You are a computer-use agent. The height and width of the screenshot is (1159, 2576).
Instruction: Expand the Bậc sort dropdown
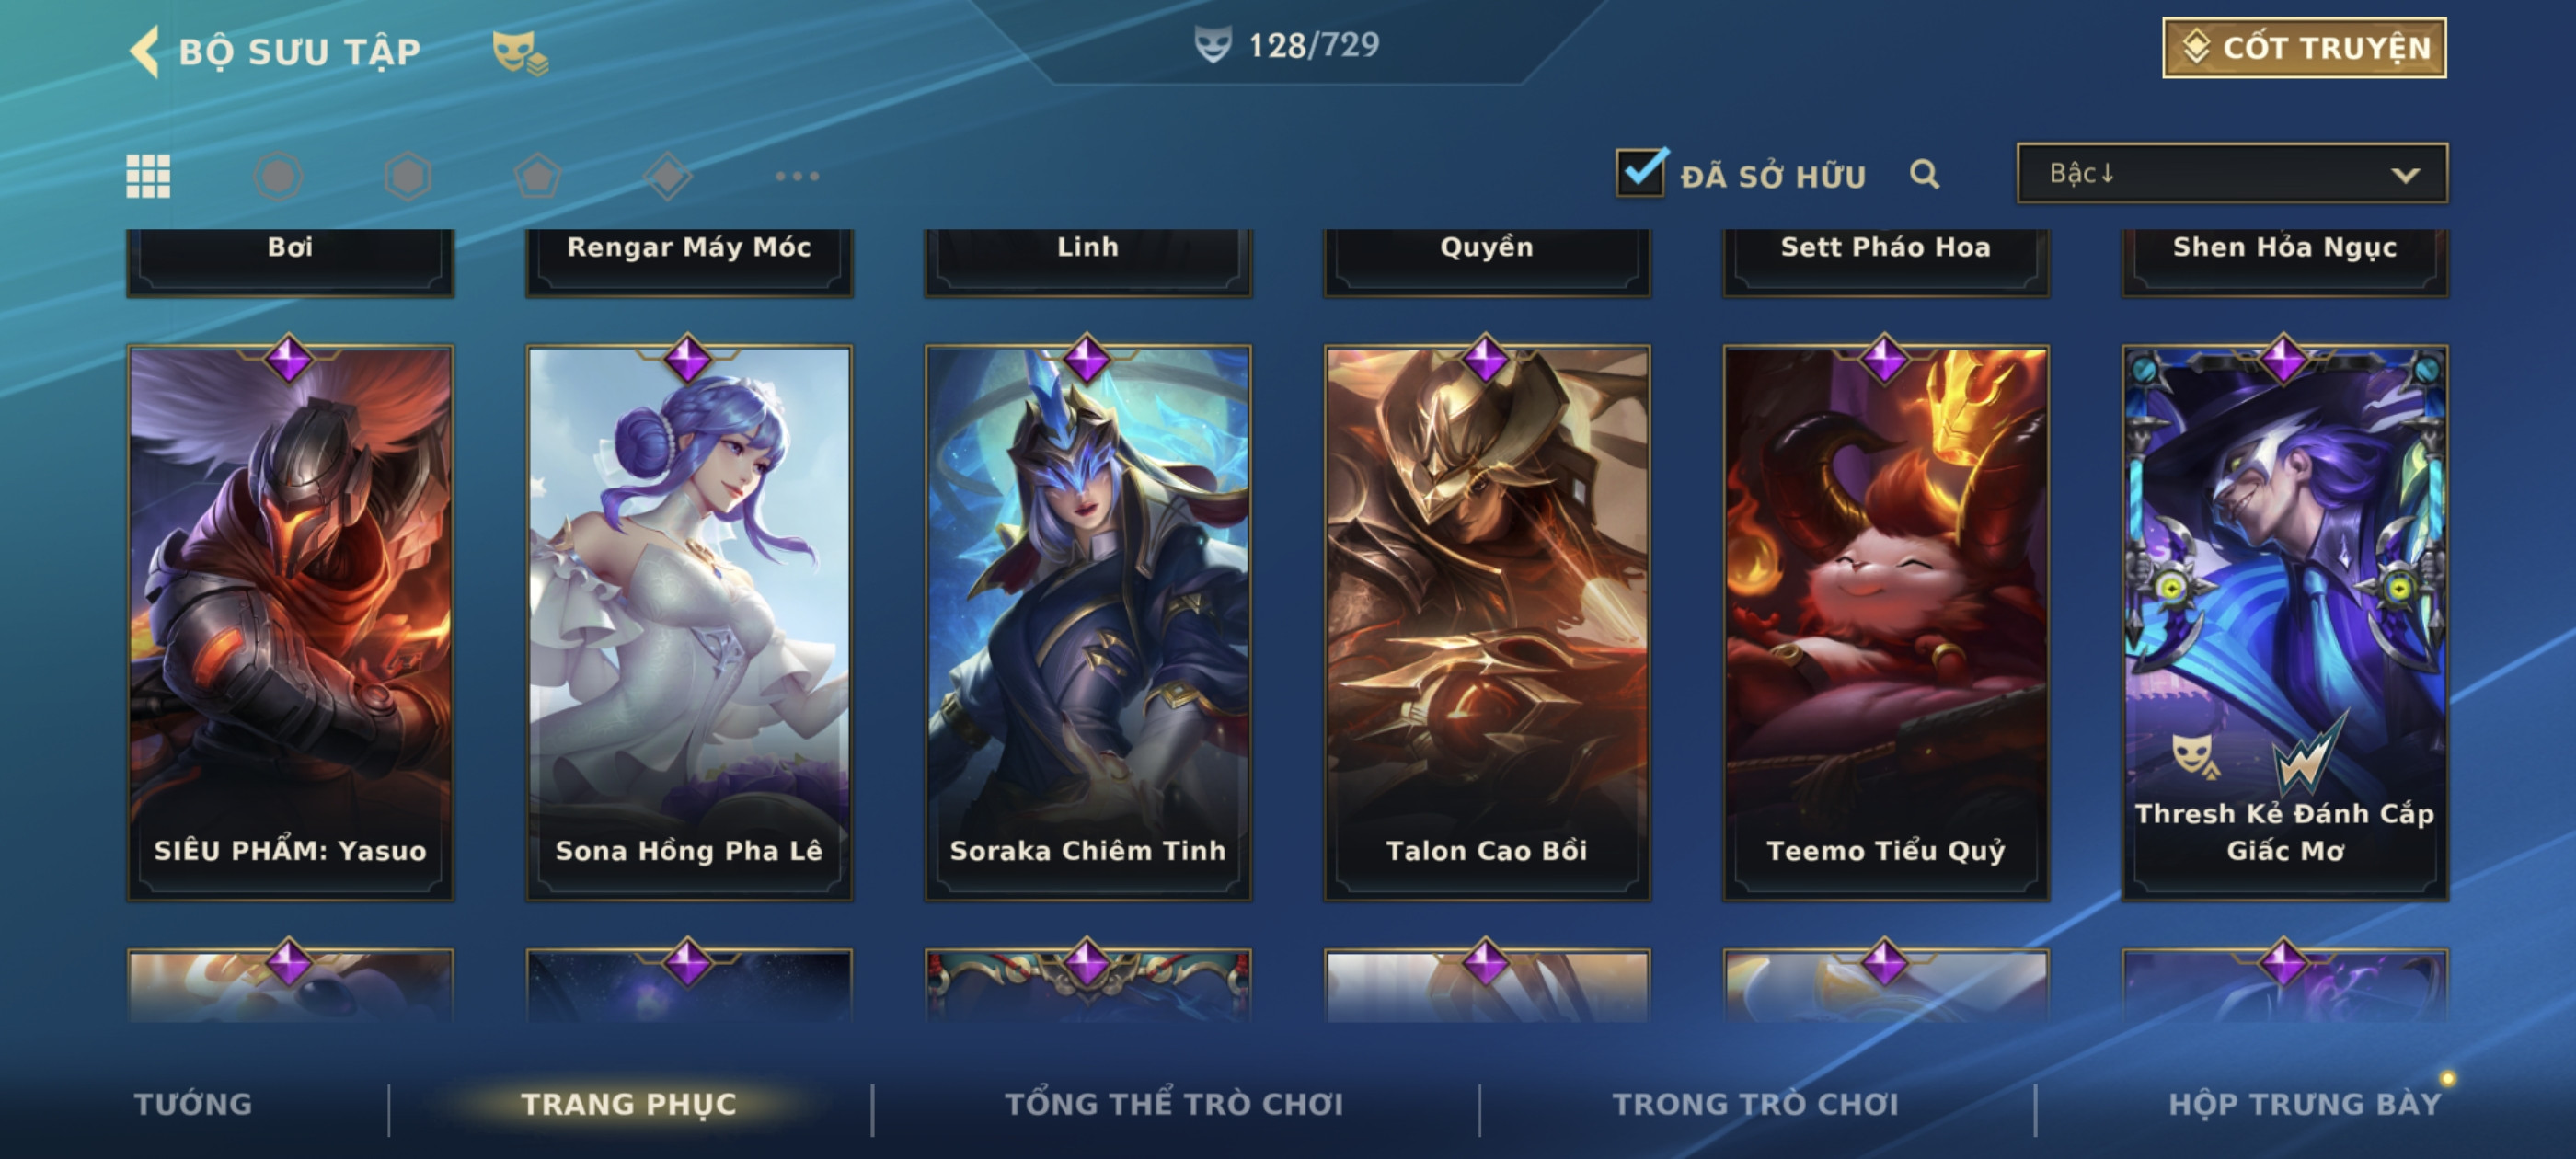point(2232,173)
